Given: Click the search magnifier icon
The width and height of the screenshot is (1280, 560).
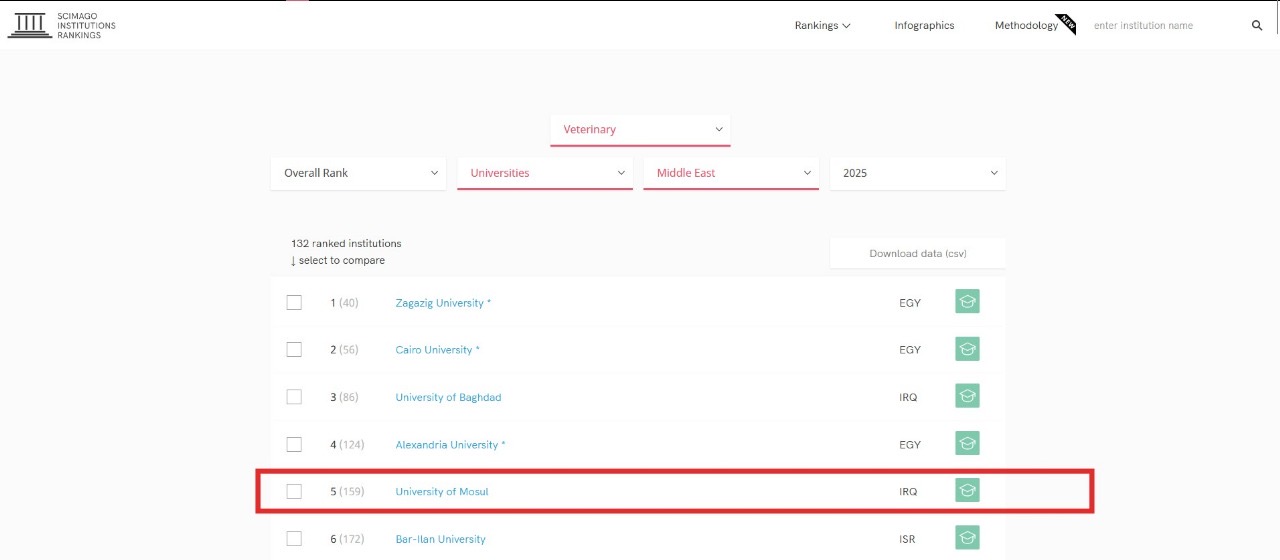Looking at the screenshot, I should [1257, 26].
